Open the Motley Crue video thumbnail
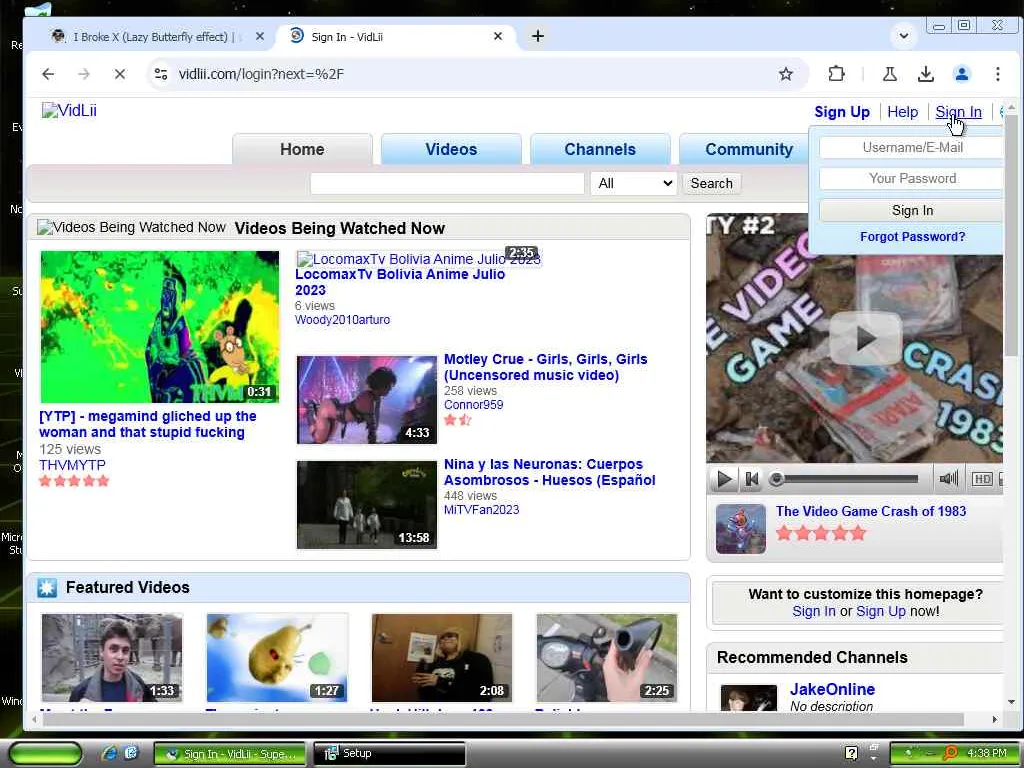The image size is (1024, 768). (367, 400)
